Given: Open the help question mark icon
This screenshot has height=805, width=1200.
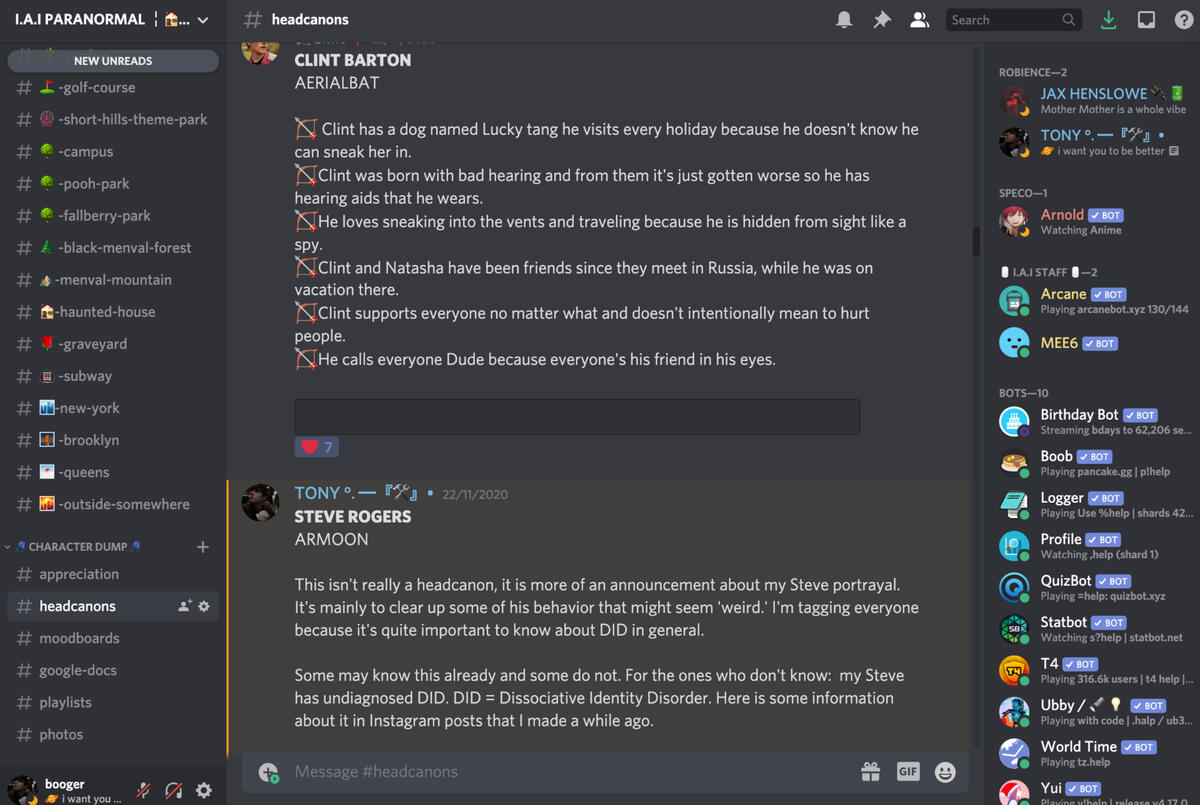Looking at the screenshot, I should [1184, 20].
